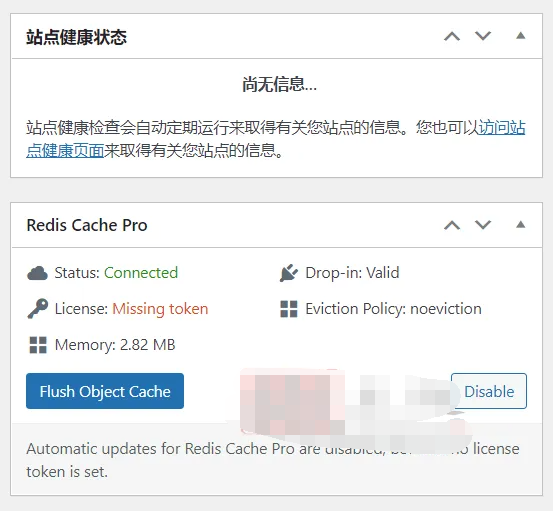Click the Eviction Policy noeviction text
Screen dimensions: 553x511
pyautogui.click(x=393, y=309)
